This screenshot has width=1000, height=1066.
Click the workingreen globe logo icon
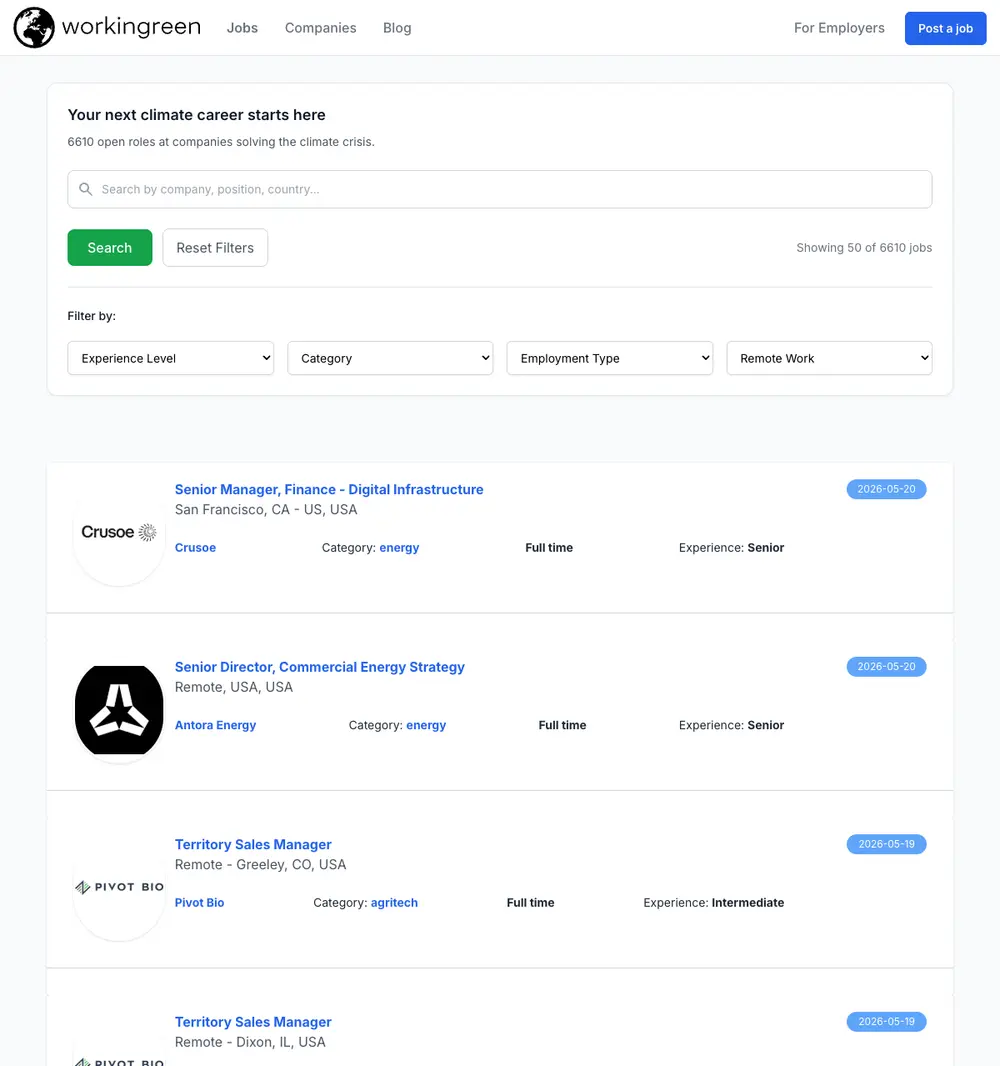(x=34, y=28)
